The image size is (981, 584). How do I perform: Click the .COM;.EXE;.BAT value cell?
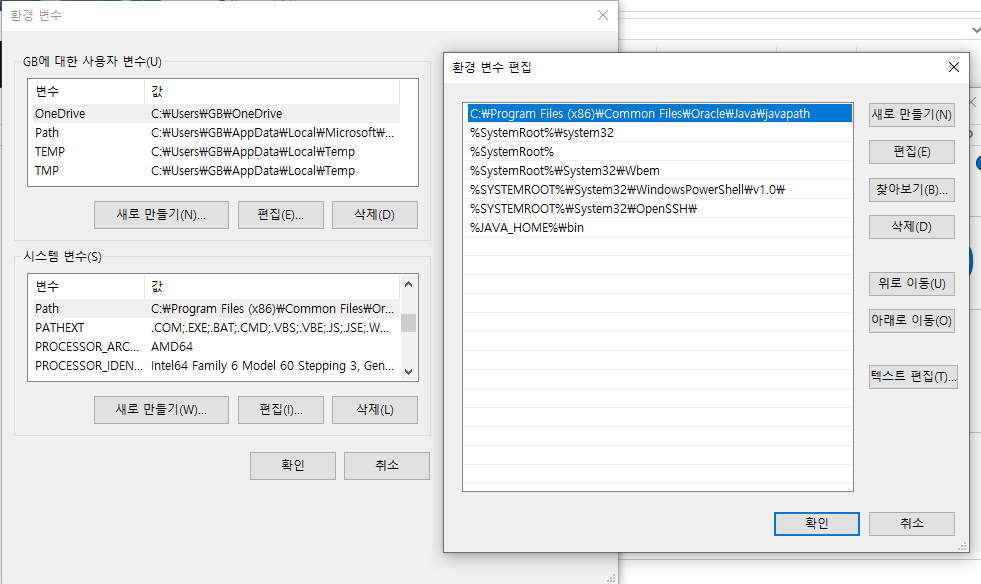[x=270, y=327]
